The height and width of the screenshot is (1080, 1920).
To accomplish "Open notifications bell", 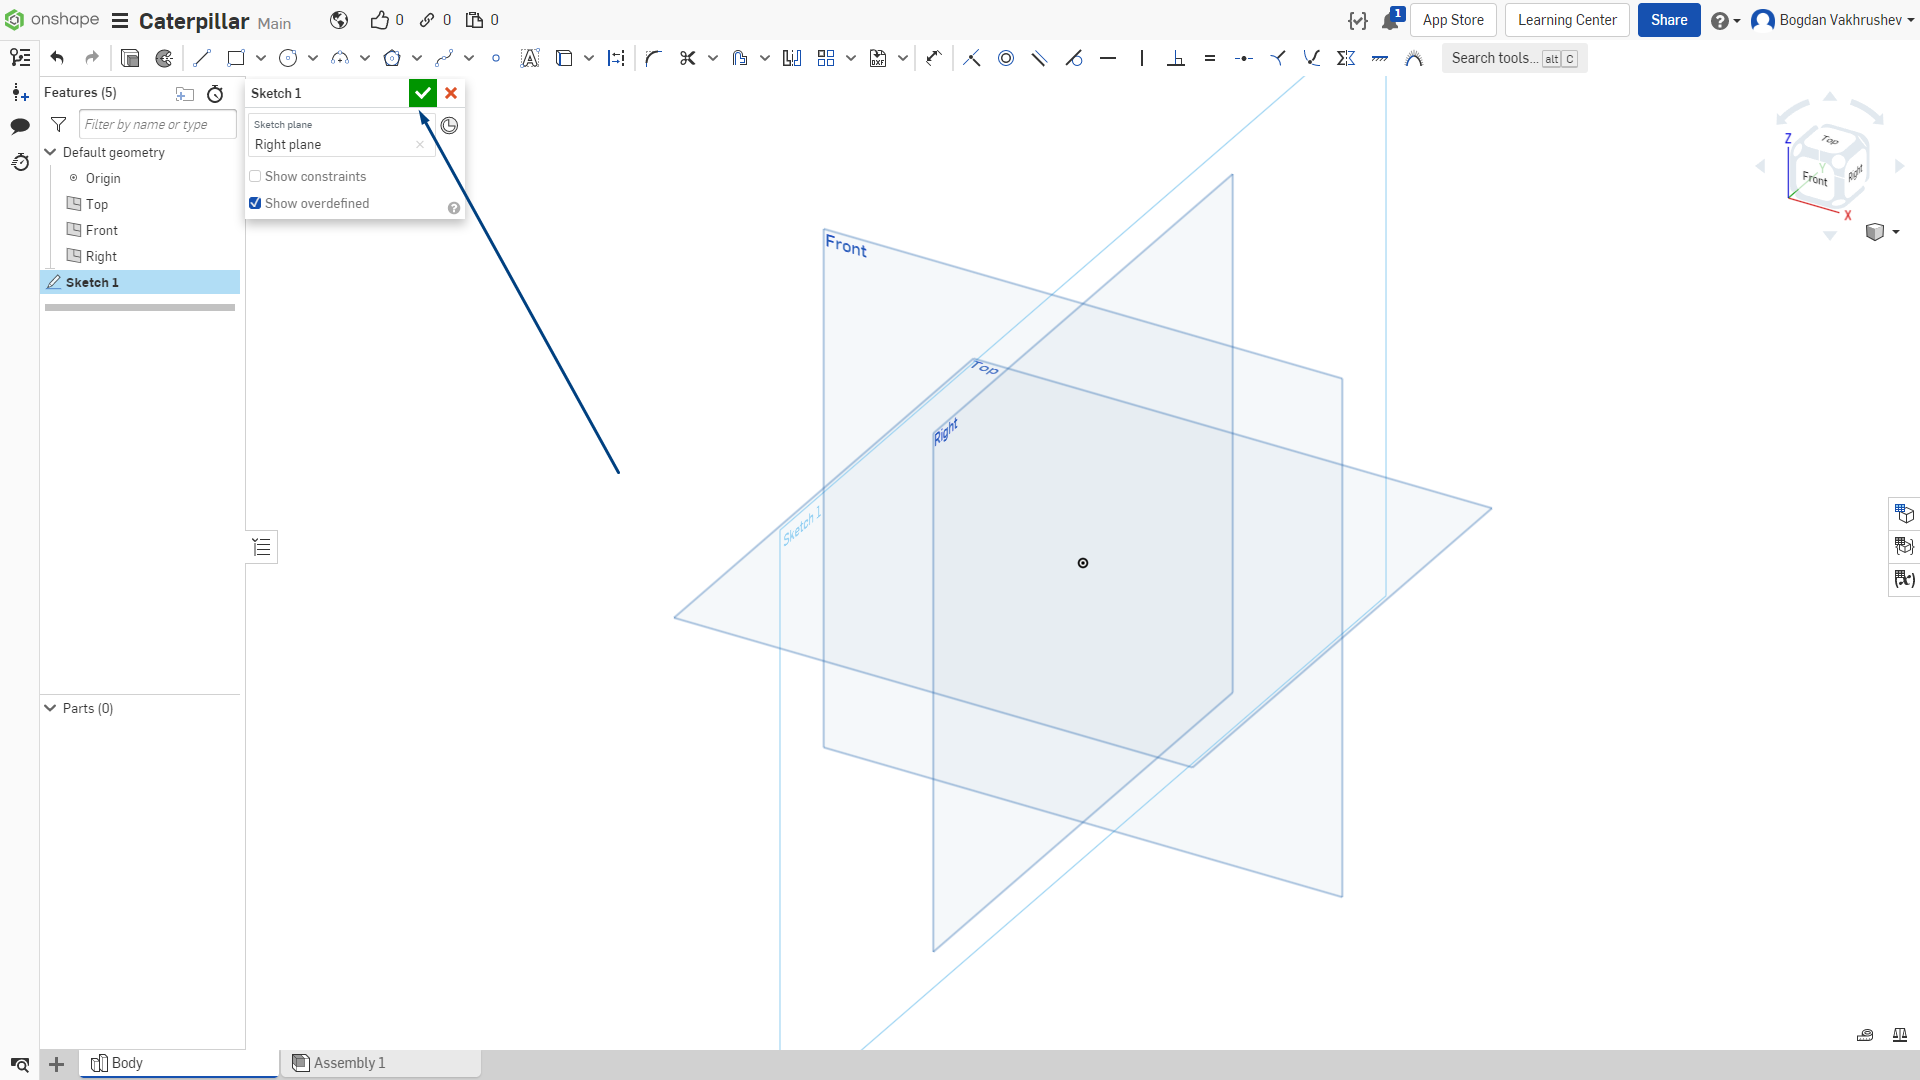I will click(x=1391, y=20).
